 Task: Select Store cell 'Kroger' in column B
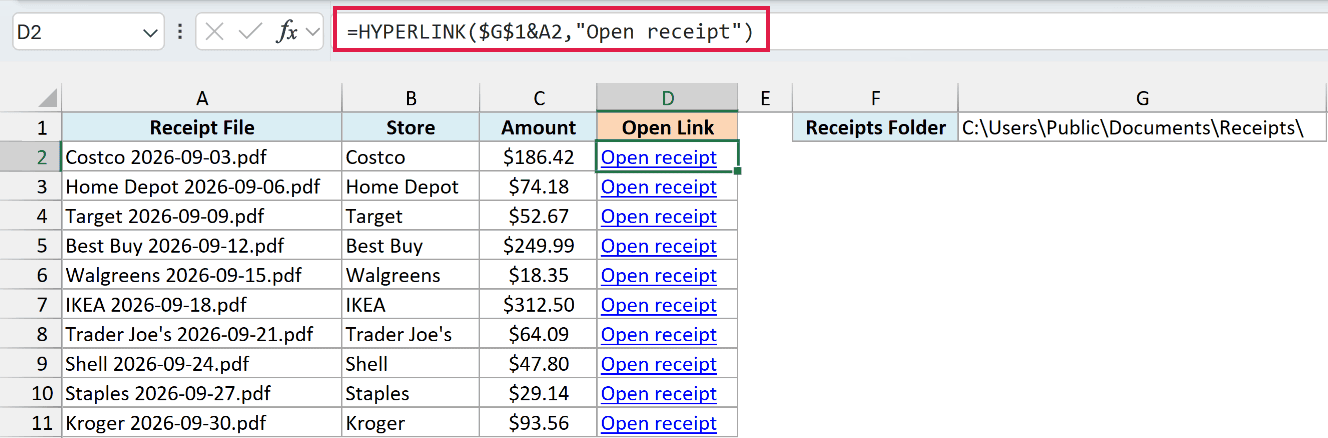click(x=410, y=423)
